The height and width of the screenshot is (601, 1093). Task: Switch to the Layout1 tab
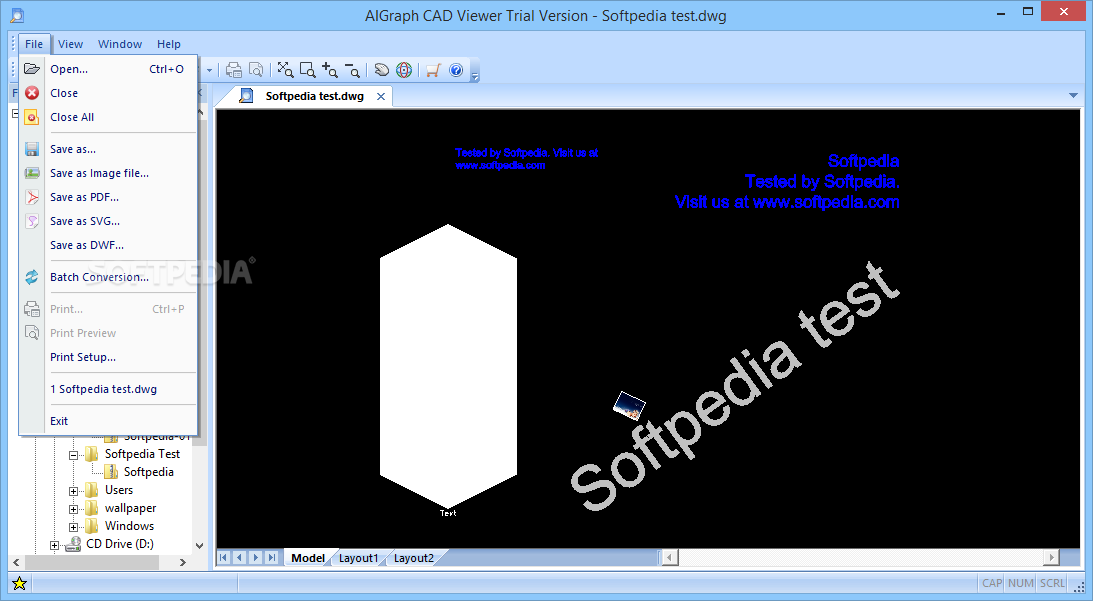click(x=358, y=558)
